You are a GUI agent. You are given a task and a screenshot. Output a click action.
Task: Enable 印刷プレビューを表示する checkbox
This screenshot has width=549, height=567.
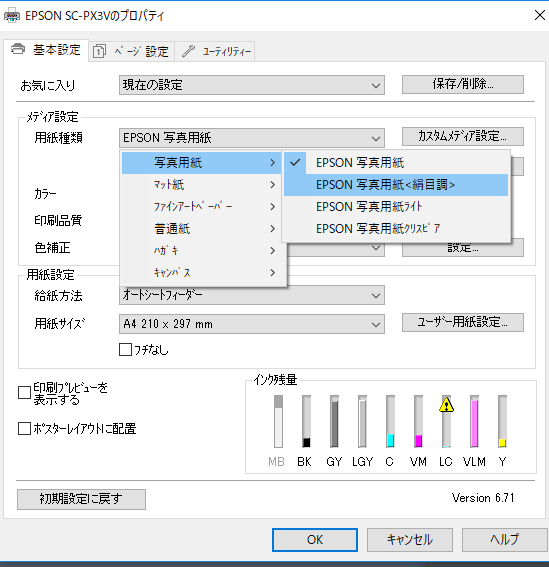(24, 393)
